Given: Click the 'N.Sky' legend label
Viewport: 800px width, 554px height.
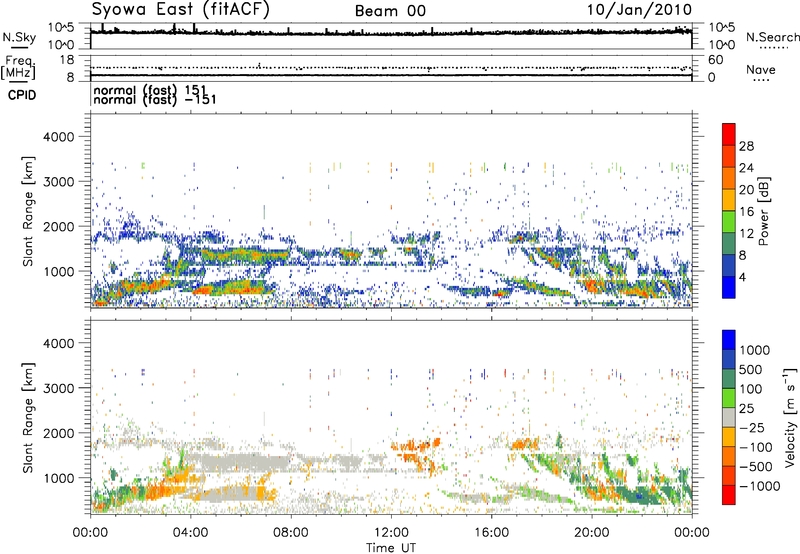Looking at the screenshot, I should pos(19,37).
